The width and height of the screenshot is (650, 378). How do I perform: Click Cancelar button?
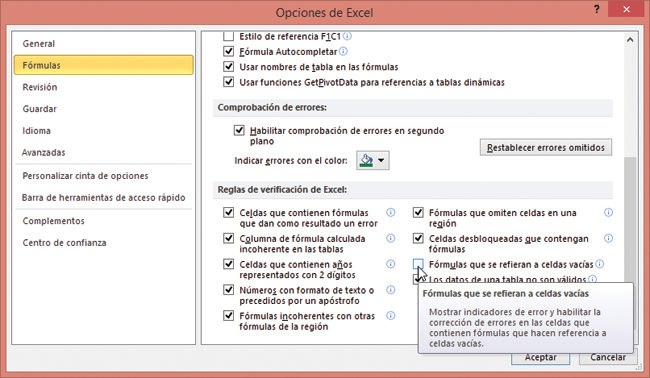point(608,358)
